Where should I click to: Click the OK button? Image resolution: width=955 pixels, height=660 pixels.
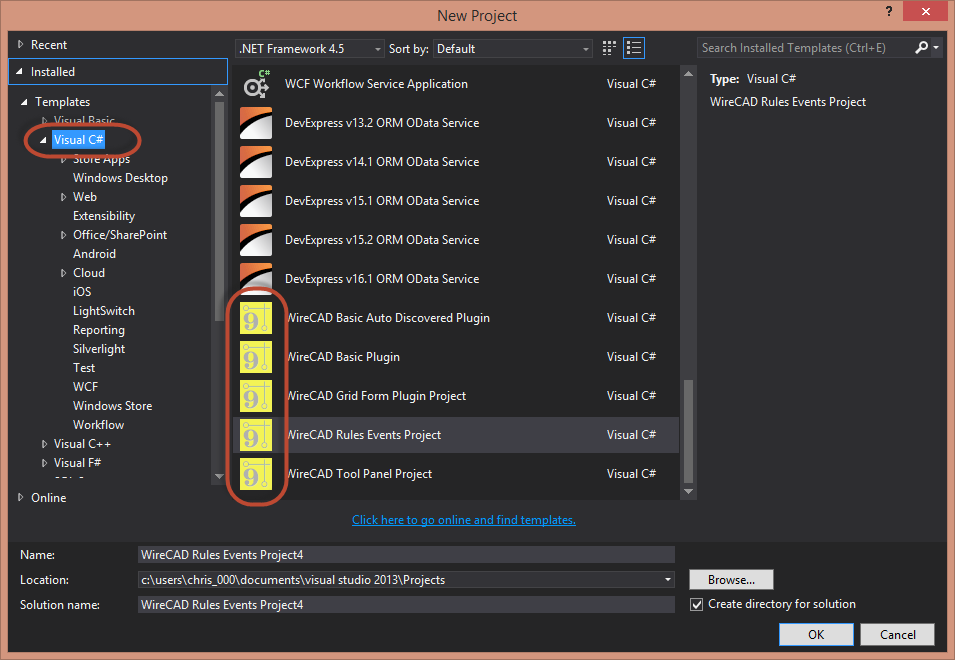point(816,634)
